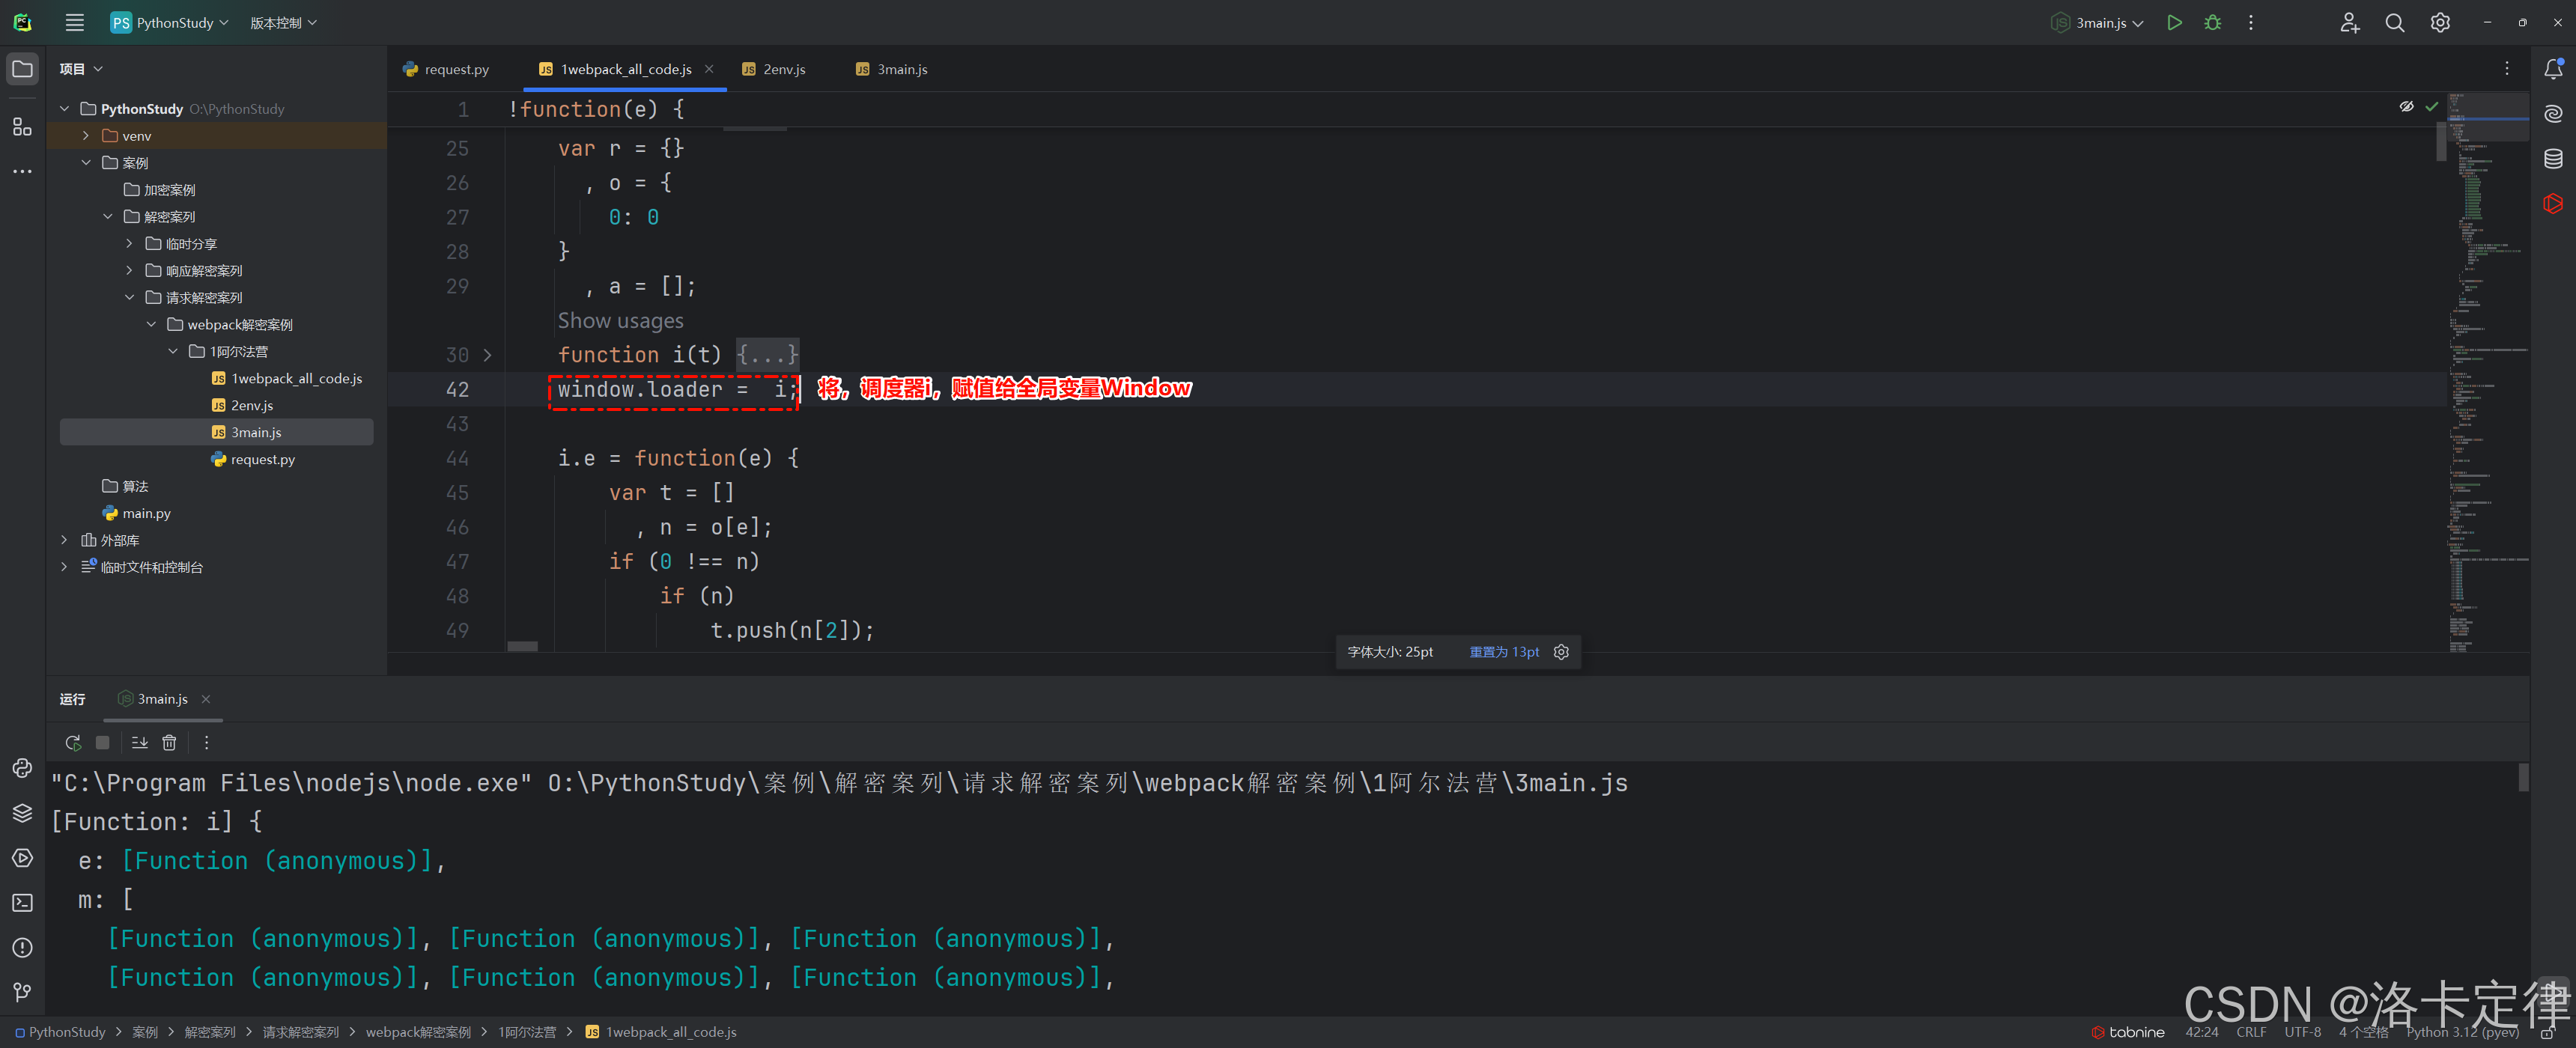Toggle soft-wrap scroll to end button

tap(139, 742)
